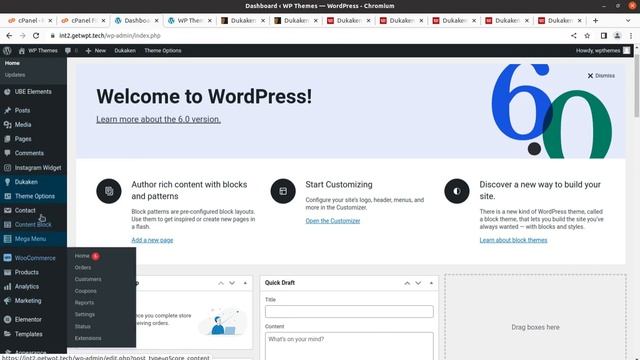This screenshot has height=360, width=640.
Task: Reload the page in Chromium
Action: point(36,36)
